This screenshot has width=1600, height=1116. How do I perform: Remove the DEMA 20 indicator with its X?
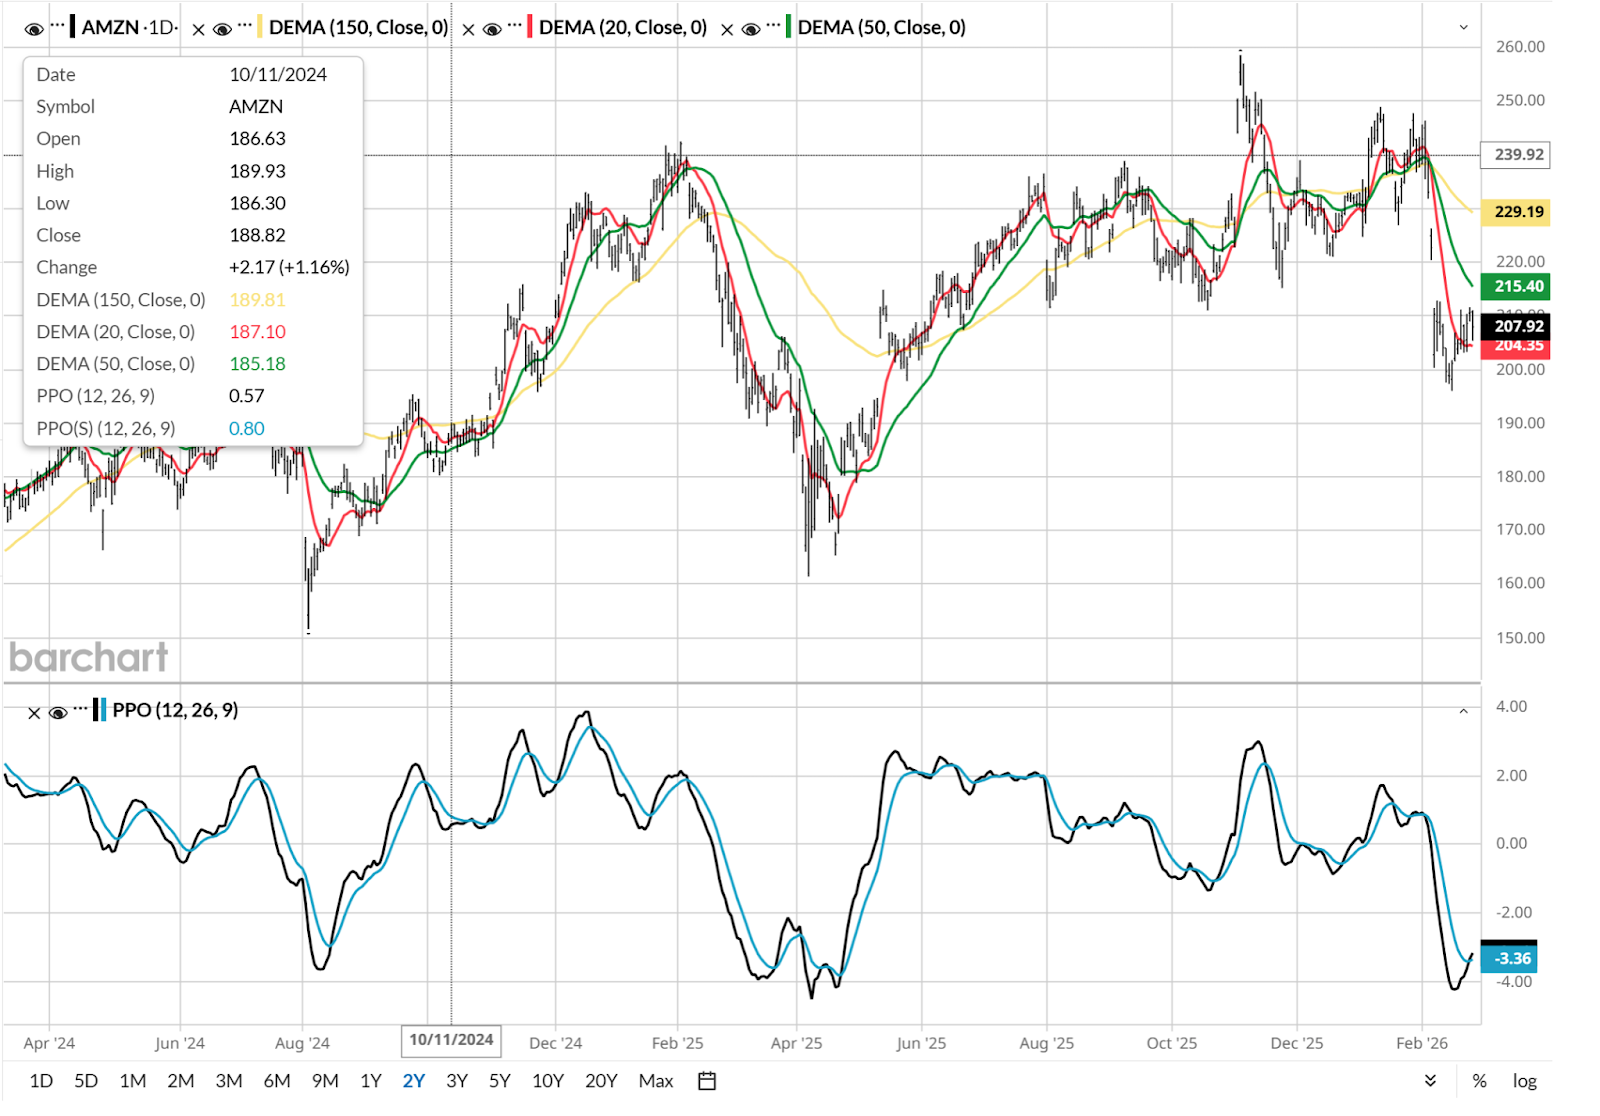[x=468, y=29]
